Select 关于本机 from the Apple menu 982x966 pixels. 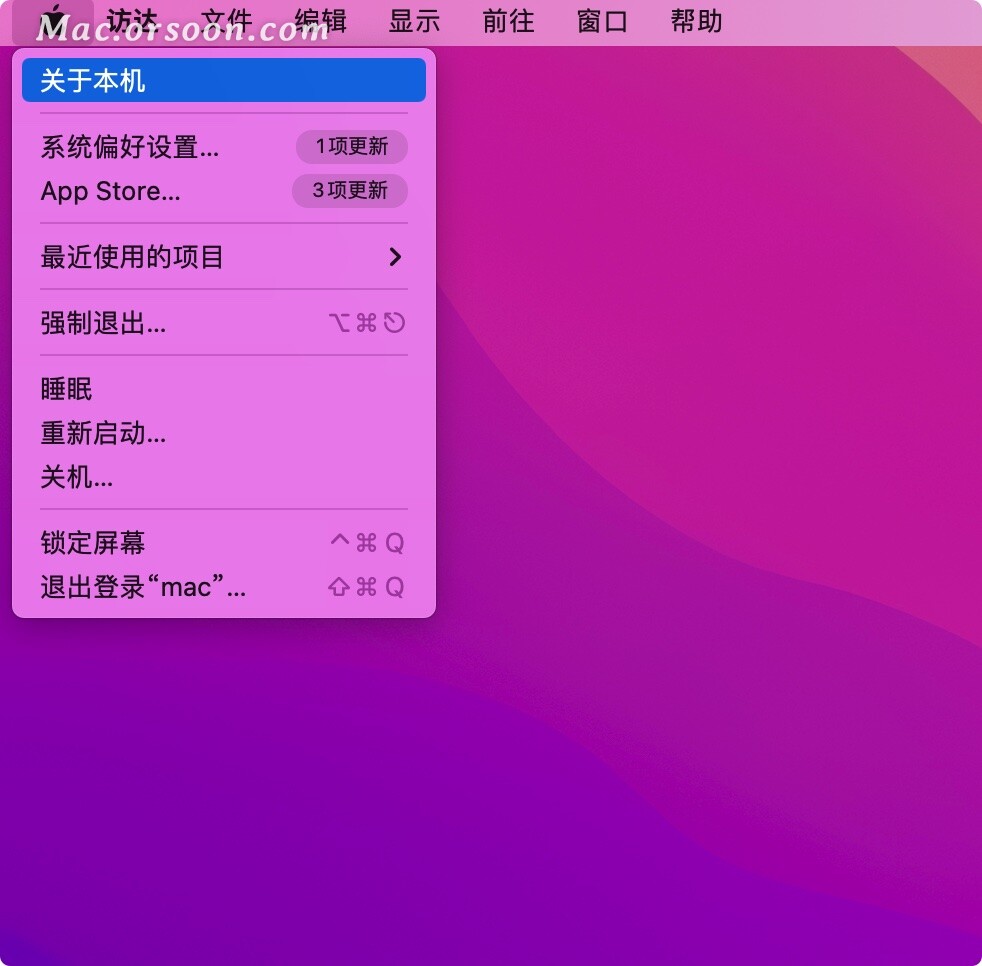click(224, 80)
